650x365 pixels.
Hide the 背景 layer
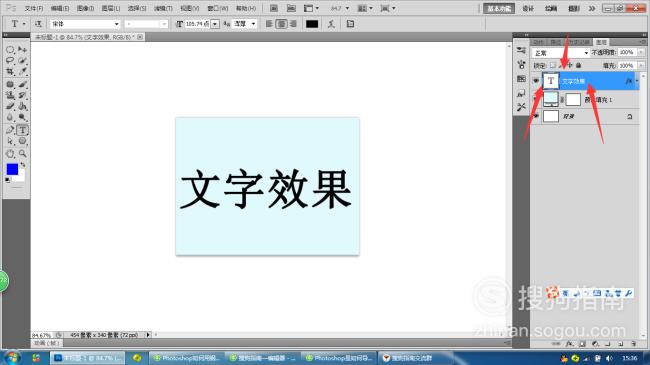(536, 116)
